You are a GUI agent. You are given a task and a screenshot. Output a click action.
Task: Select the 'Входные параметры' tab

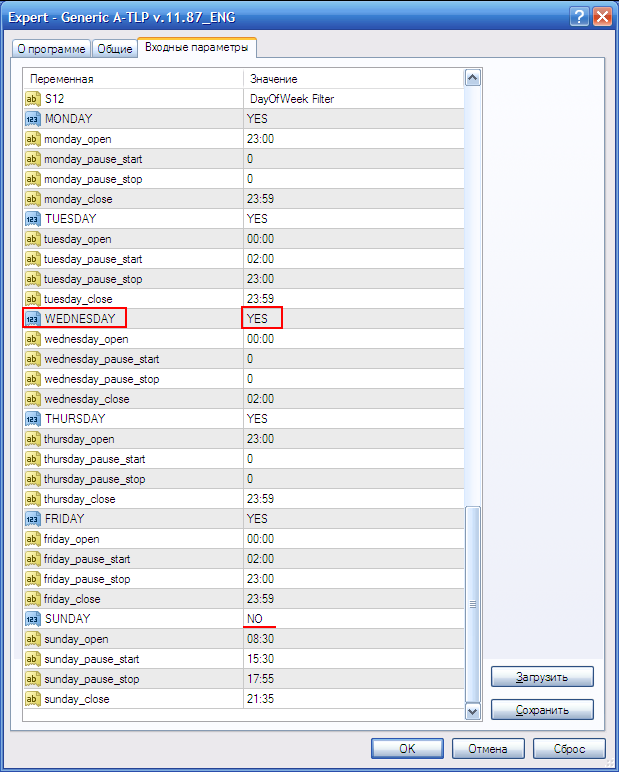click(196, 47)
